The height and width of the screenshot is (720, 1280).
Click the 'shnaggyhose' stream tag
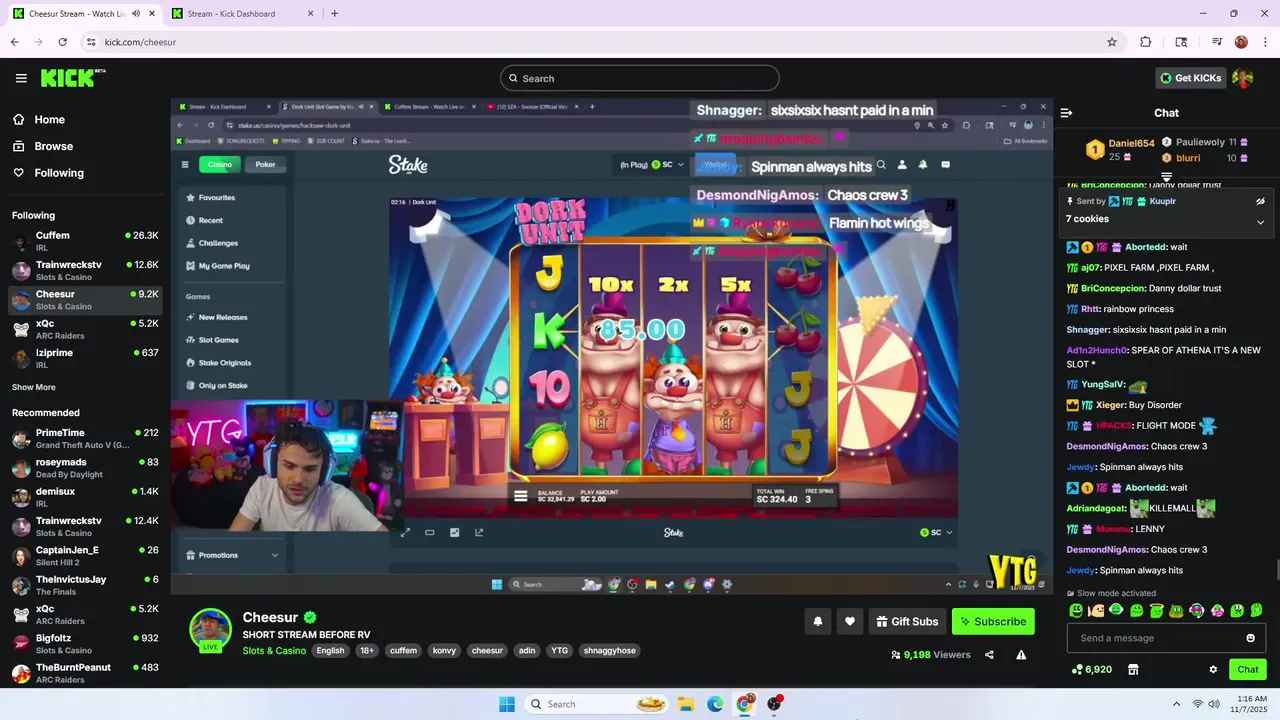tap(609, 650)
